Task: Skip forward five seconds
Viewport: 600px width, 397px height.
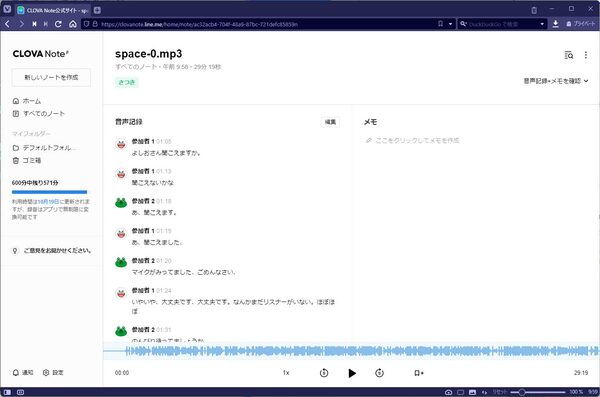Action: click(x=380, y=373)
